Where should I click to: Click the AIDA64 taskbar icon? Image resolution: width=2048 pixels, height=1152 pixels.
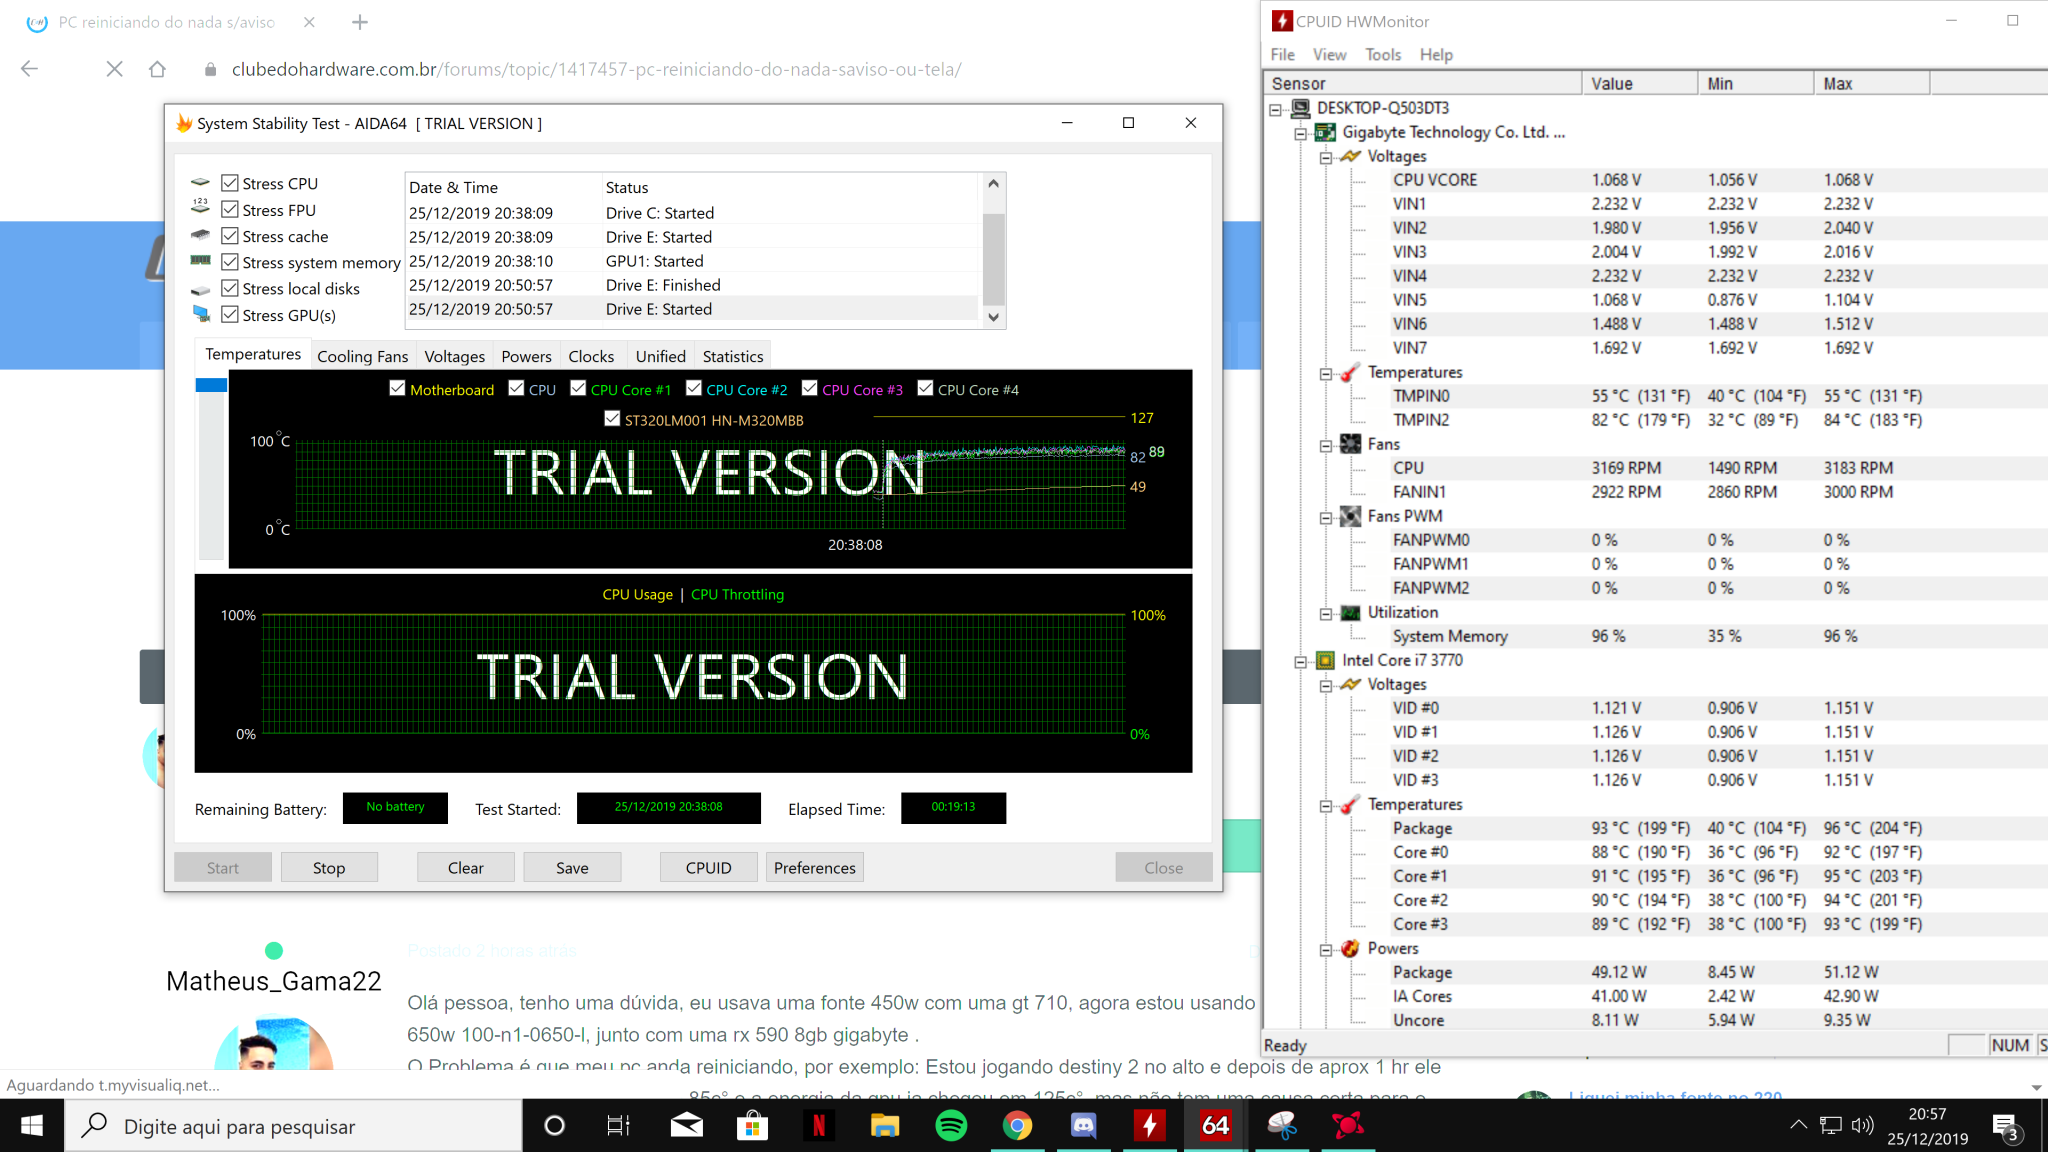(x=1215, y=1126)
